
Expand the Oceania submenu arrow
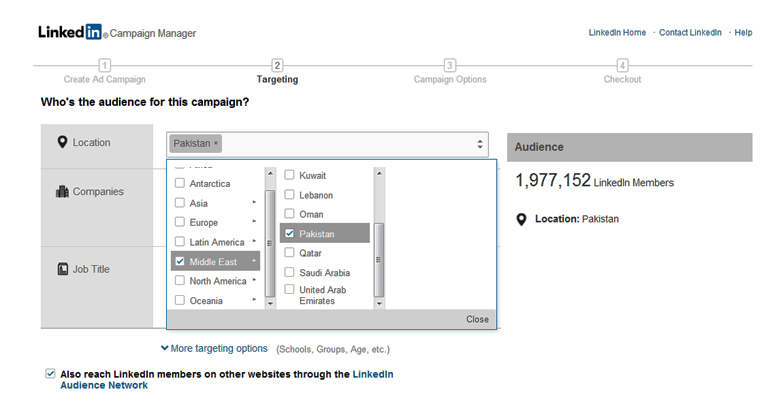coord(254,300)
